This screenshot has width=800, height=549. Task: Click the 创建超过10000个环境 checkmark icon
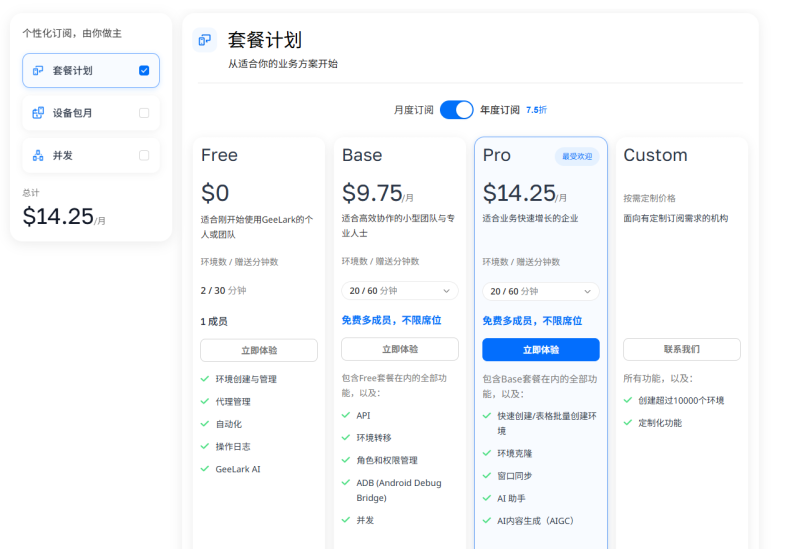tap(628, 400)
